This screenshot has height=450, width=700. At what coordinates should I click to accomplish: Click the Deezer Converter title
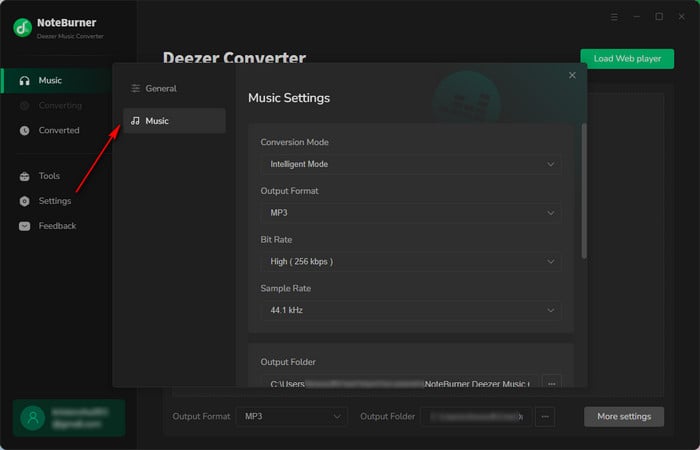234,57
